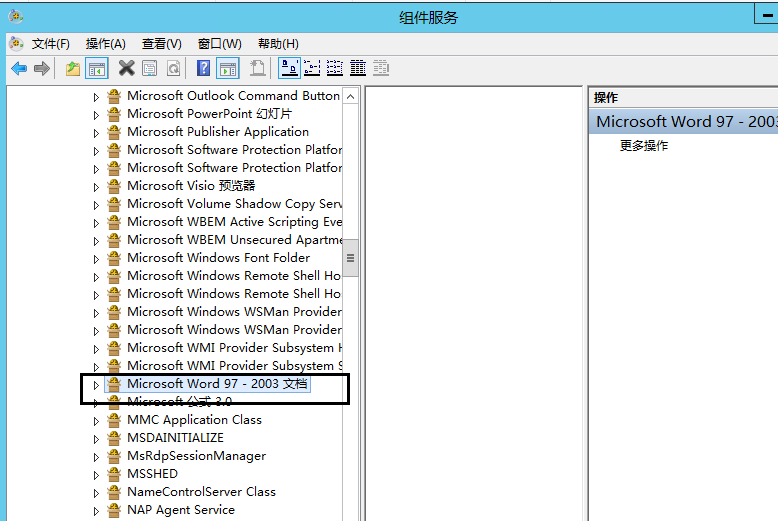This screenshot has height=521, width=778.
Task: Expand the Microsoft WBEM Unsecured Apartment node
Action: pyautogui.click(x=96, y=241)
